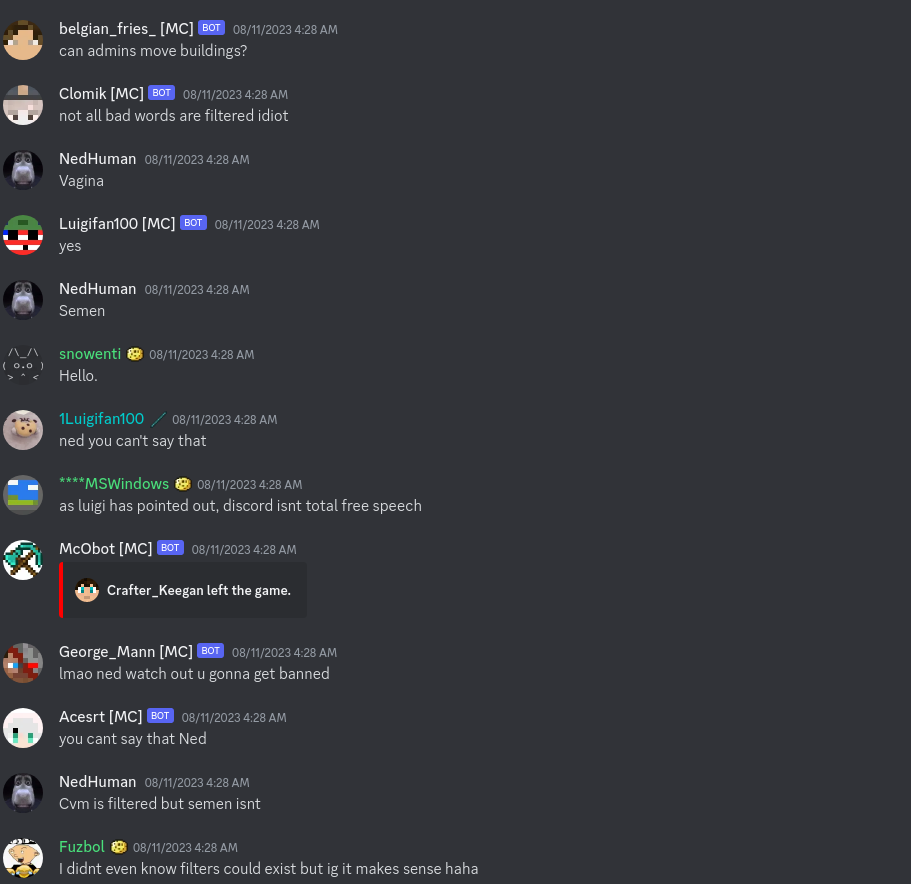
Task: Click the timestamp on Acesrt's message
Action: pos(234,718)
